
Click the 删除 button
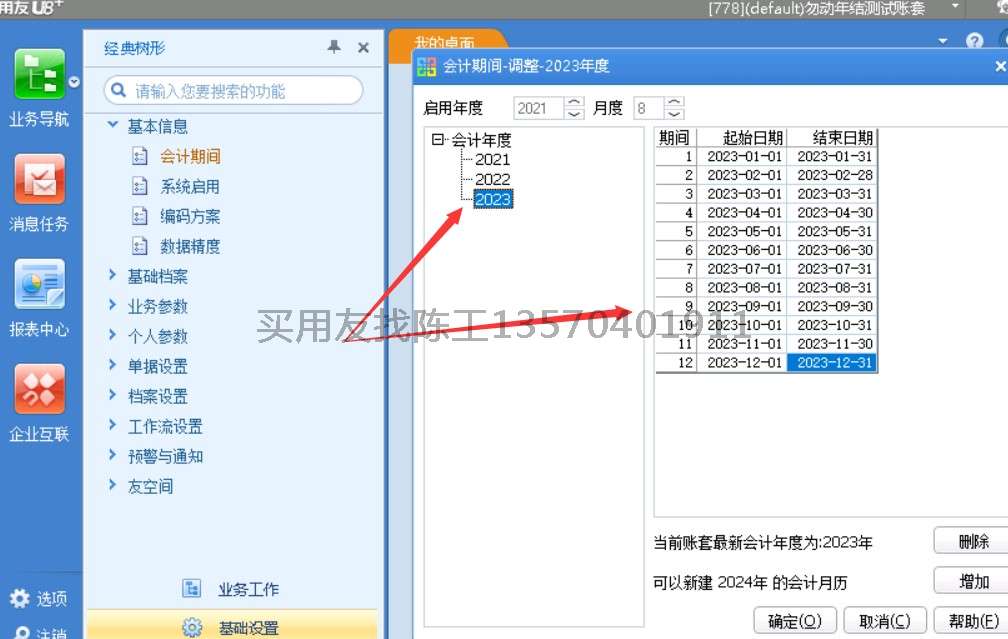973,541
